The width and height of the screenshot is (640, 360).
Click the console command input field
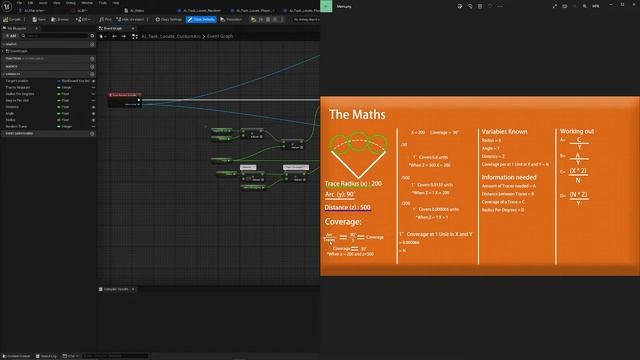click(x=116, y=356)
